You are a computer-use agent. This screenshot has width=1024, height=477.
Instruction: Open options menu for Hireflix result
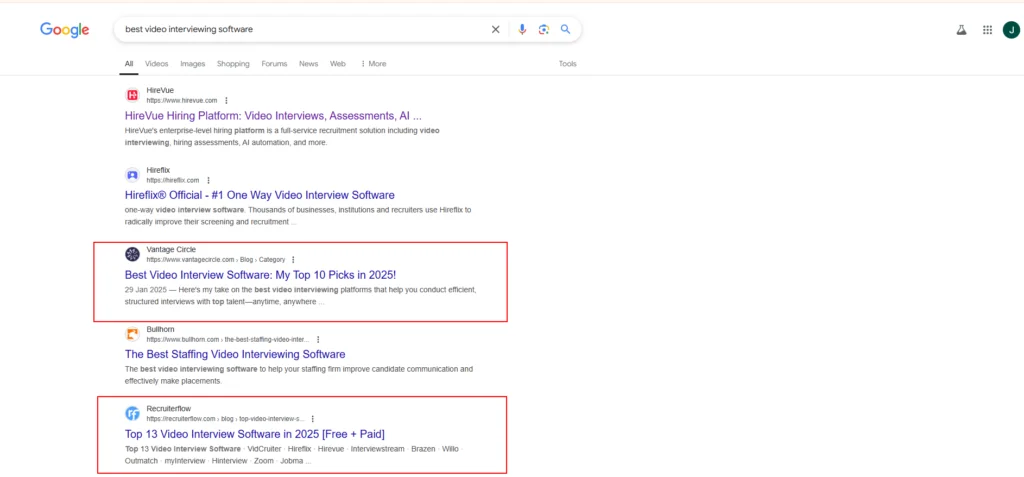208,180
